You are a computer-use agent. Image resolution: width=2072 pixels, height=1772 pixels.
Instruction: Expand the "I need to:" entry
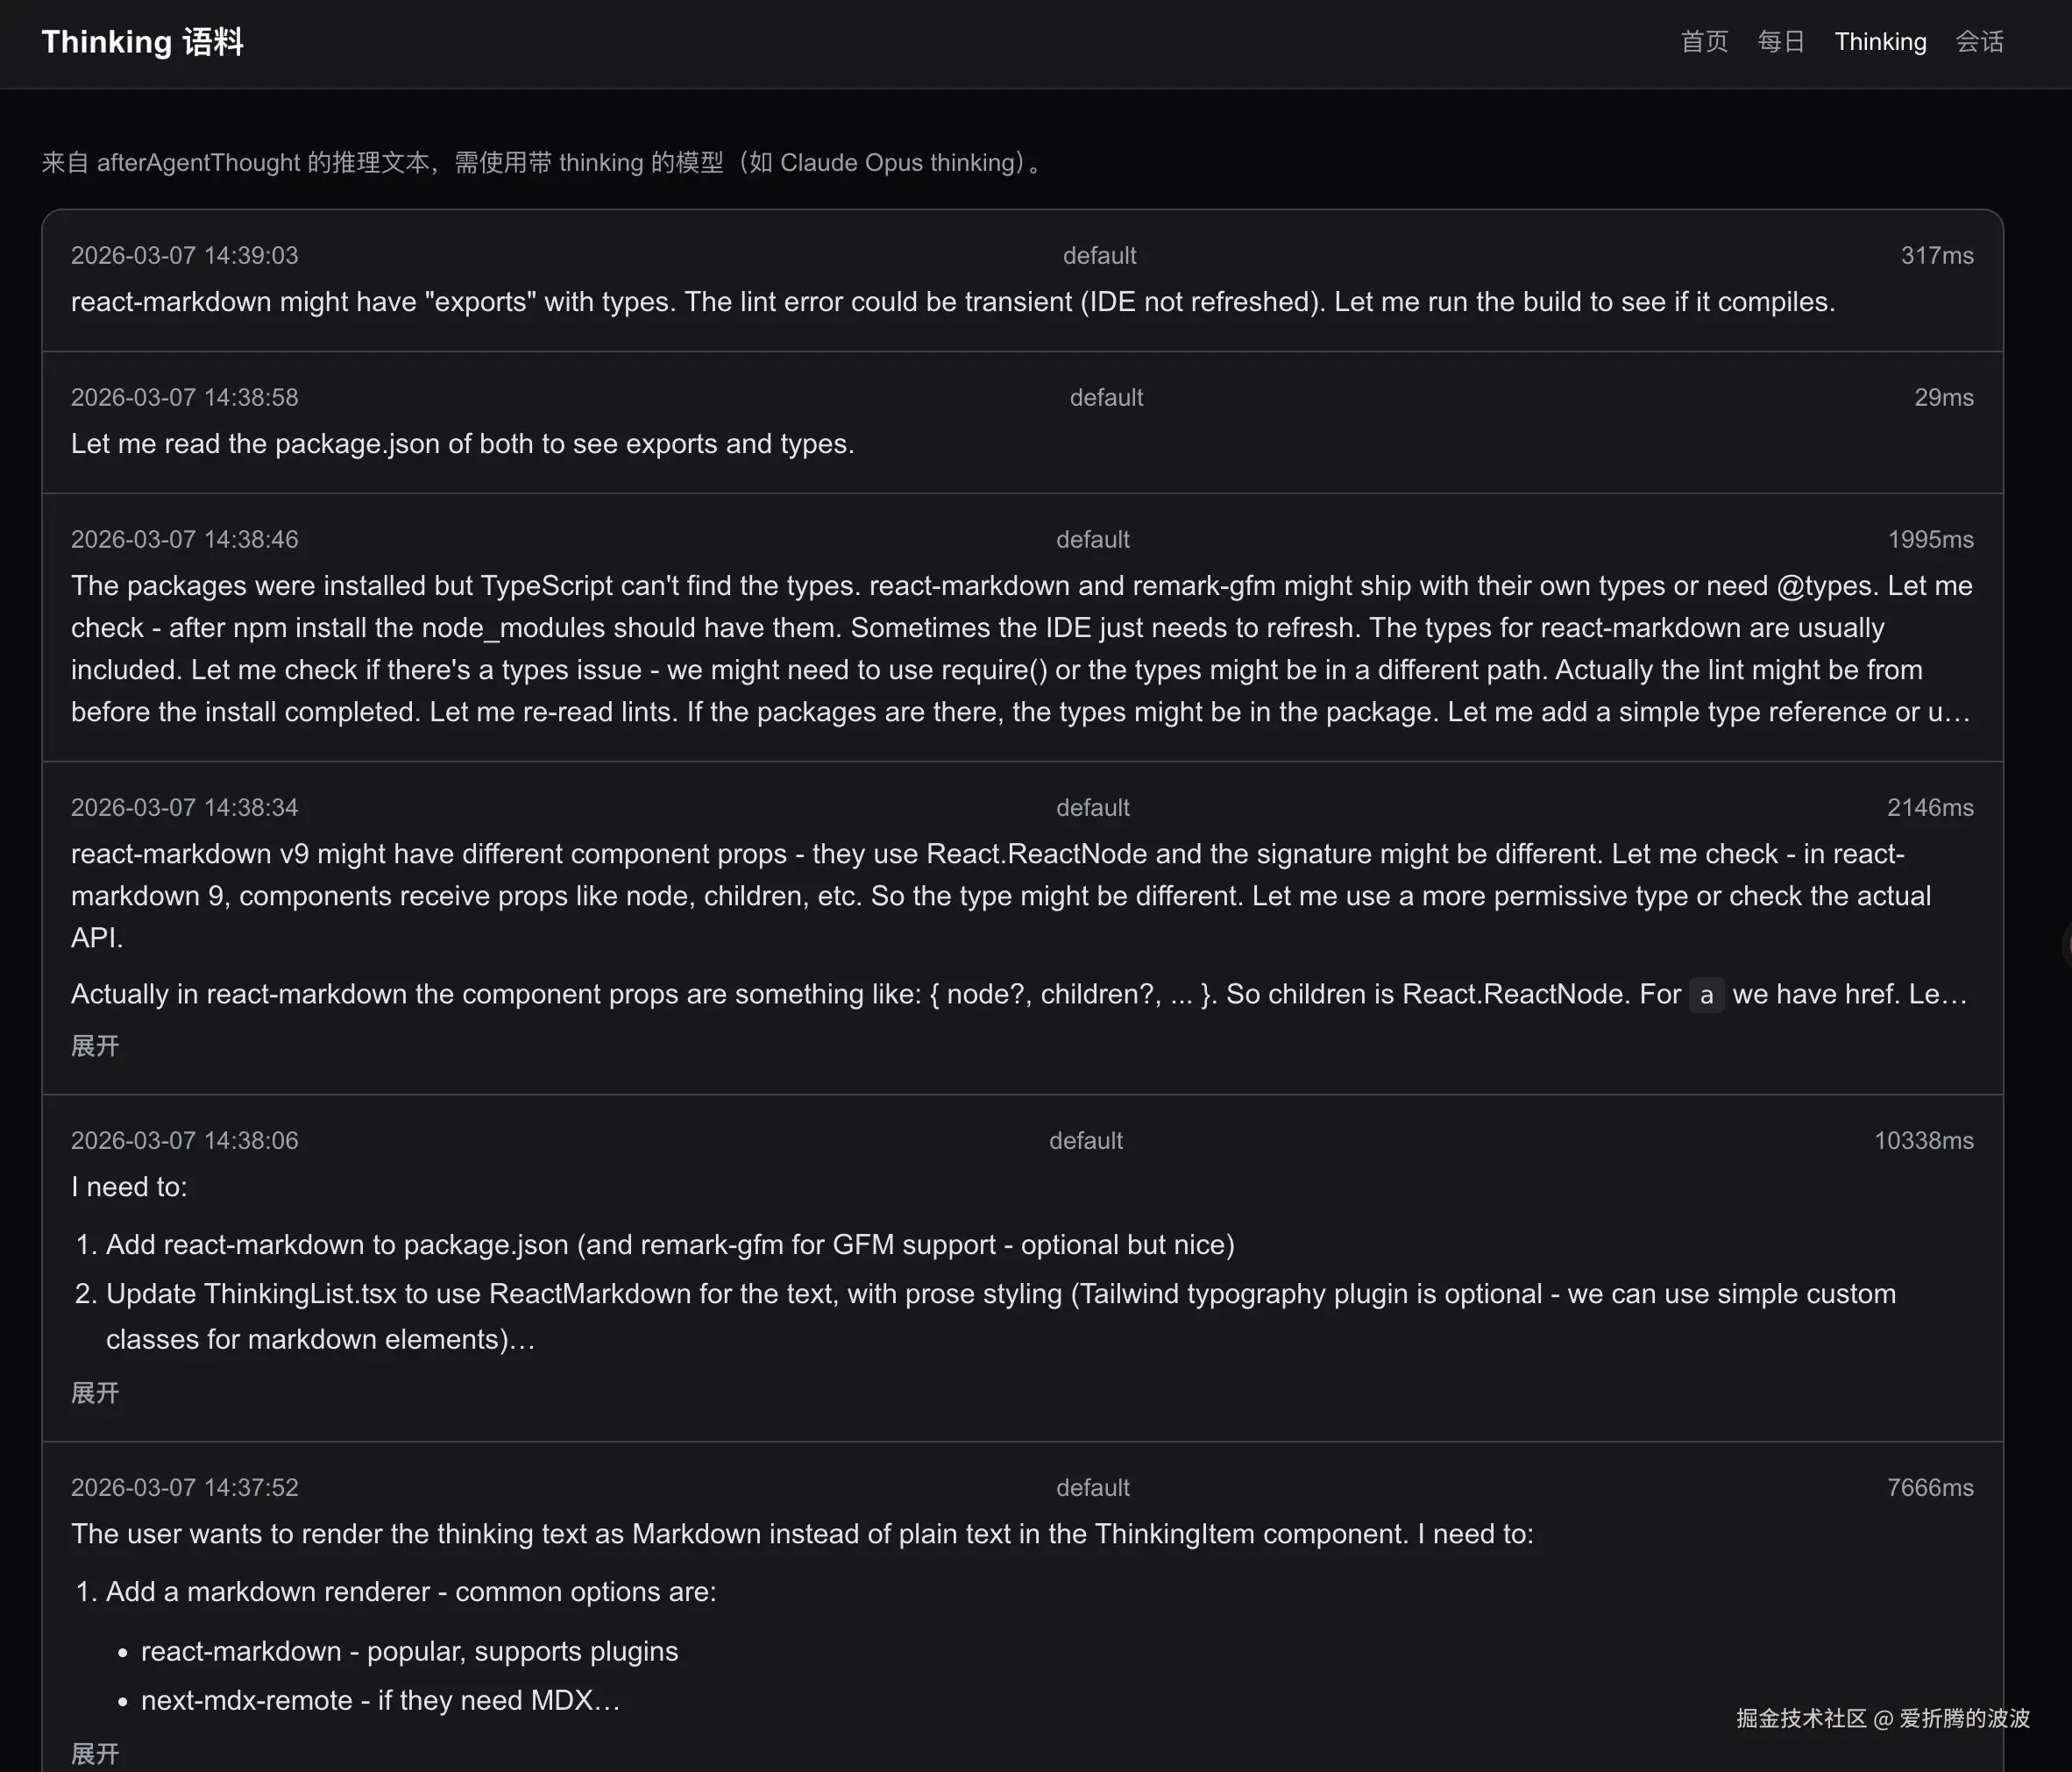tap(95, 1393)
